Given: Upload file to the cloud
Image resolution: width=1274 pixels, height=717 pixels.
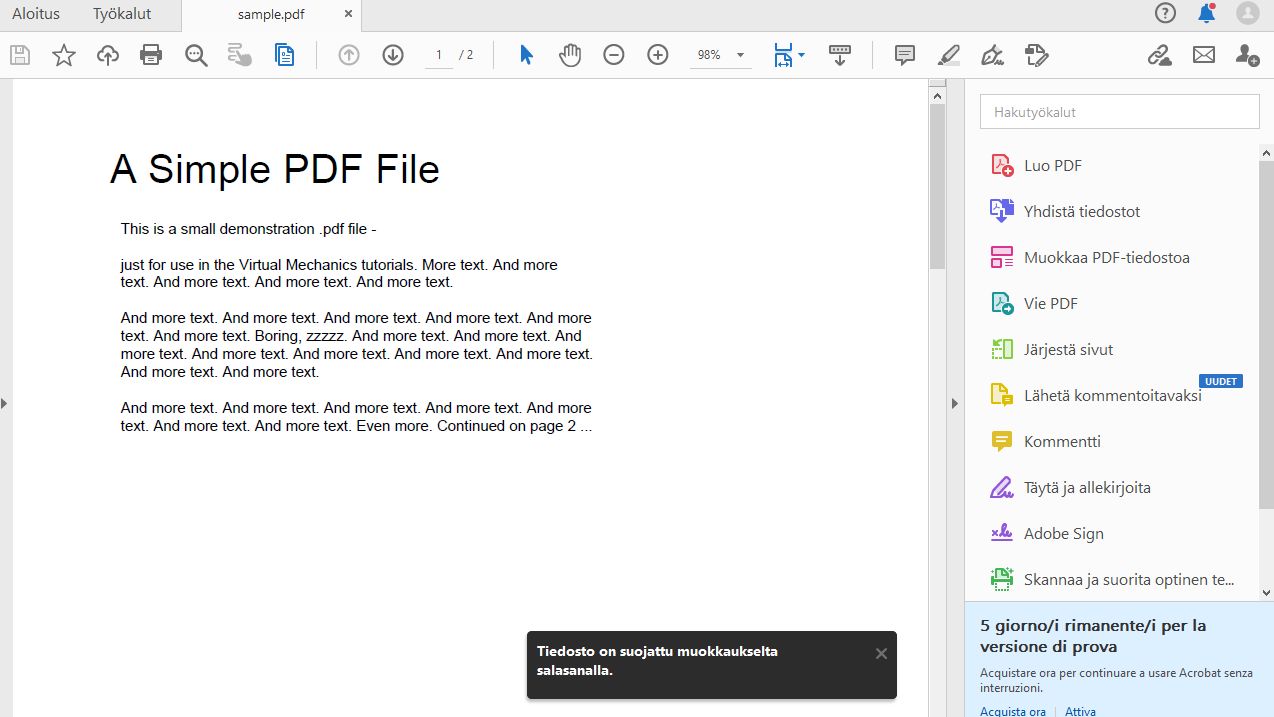Looking at the screenshot, I should click(x=107, y=55).
